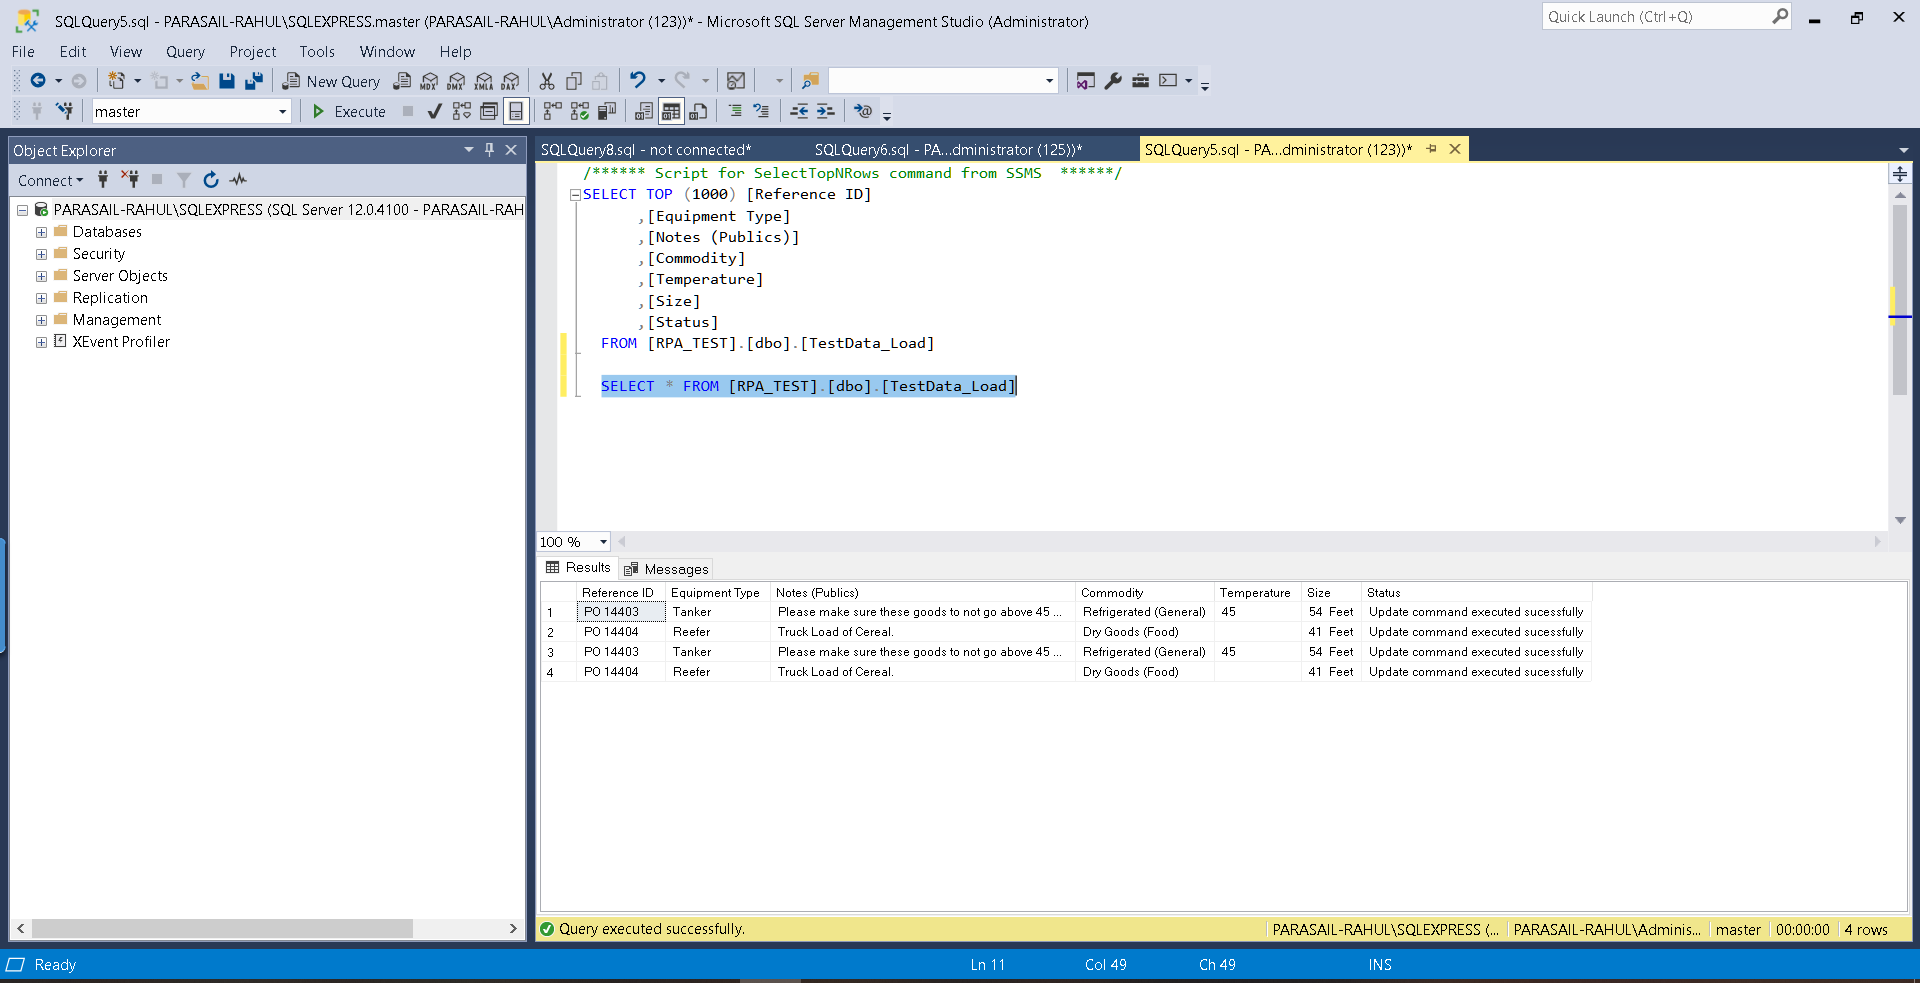Click the Undo arrow icon
This screenshot has height=983, width=1920.
point(637,81)
